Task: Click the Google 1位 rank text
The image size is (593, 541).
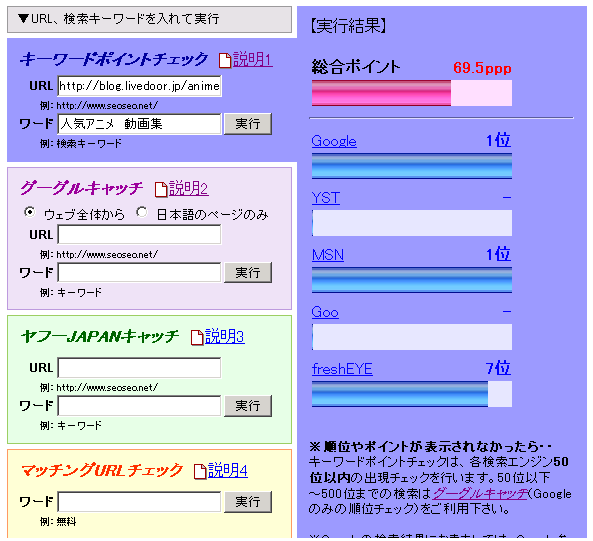Action: pos(498,141)
